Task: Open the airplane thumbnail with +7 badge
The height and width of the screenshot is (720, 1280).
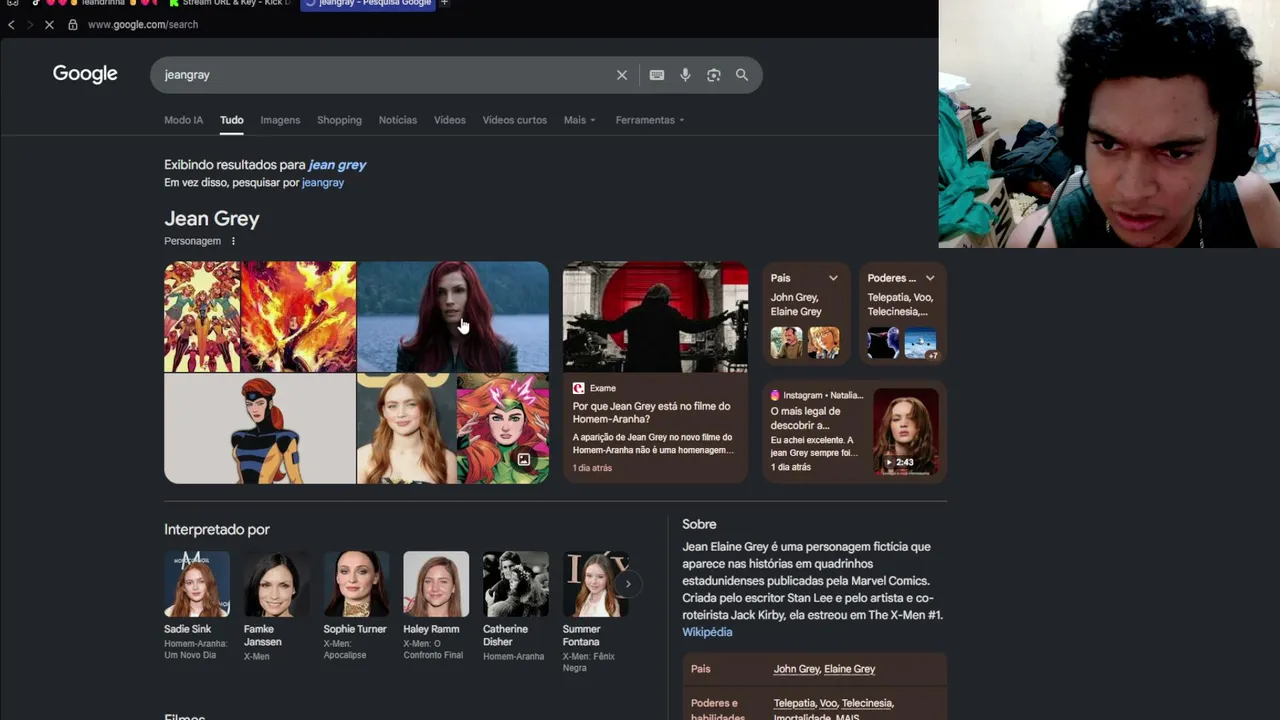Action: [921, 343]
